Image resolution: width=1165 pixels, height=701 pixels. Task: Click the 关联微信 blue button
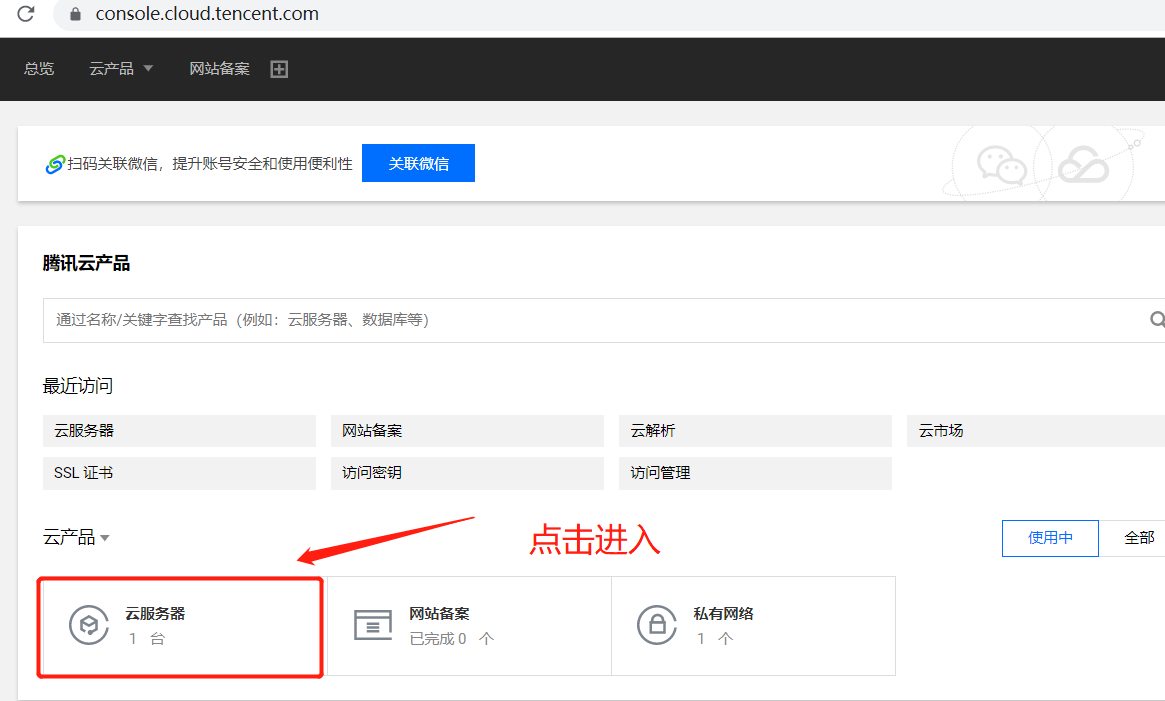coord(418,163)
